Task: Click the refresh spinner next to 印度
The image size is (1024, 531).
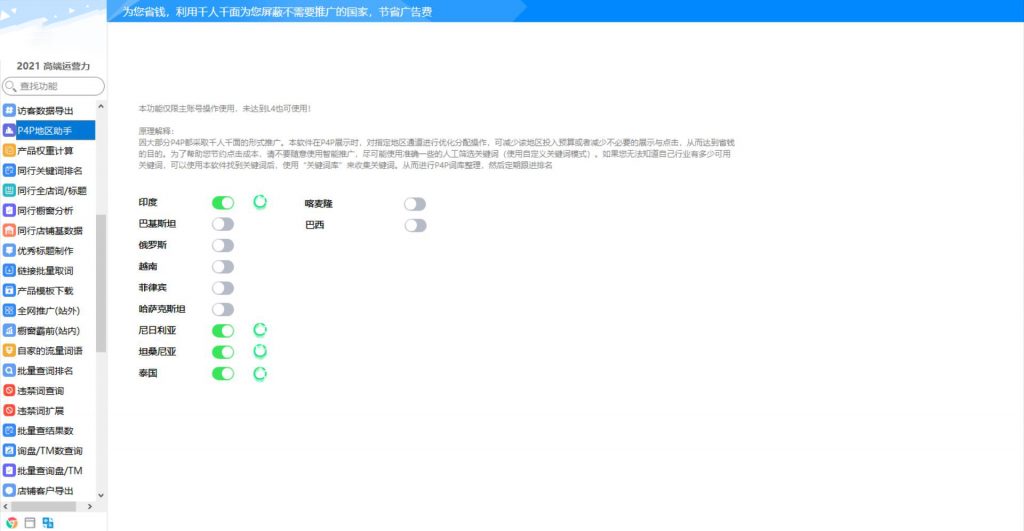Action: pos(260,202)
